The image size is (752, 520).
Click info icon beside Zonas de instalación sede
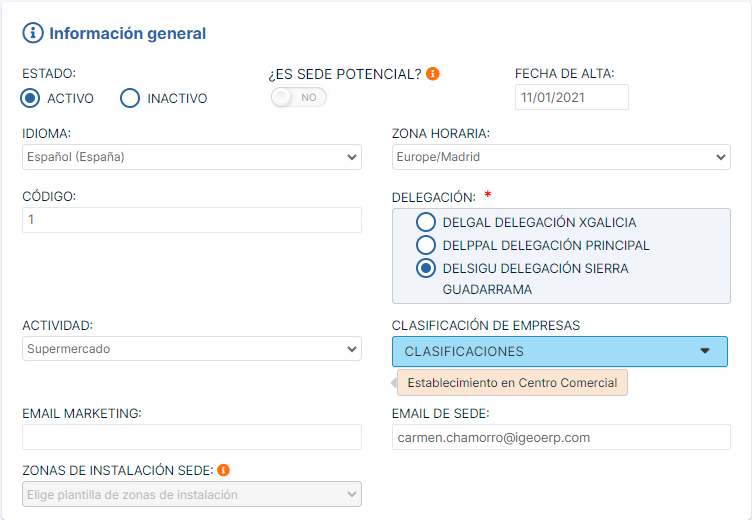pyautogui.click(x=224, y=470)
